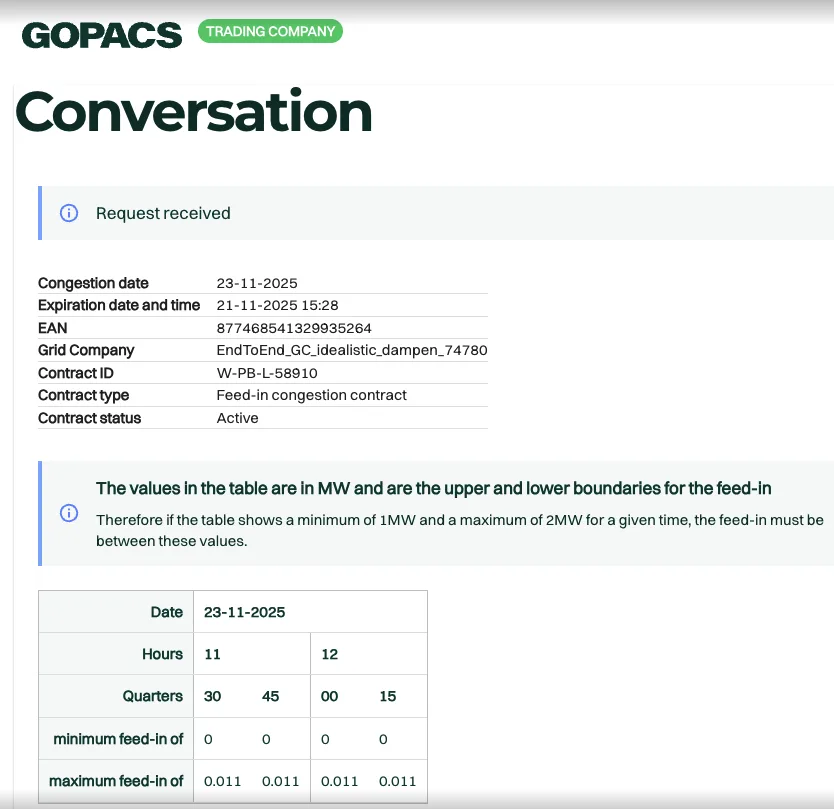The image size is (834, 809).
Task: Click the info icon beside Request received
Action: (69, 213)
